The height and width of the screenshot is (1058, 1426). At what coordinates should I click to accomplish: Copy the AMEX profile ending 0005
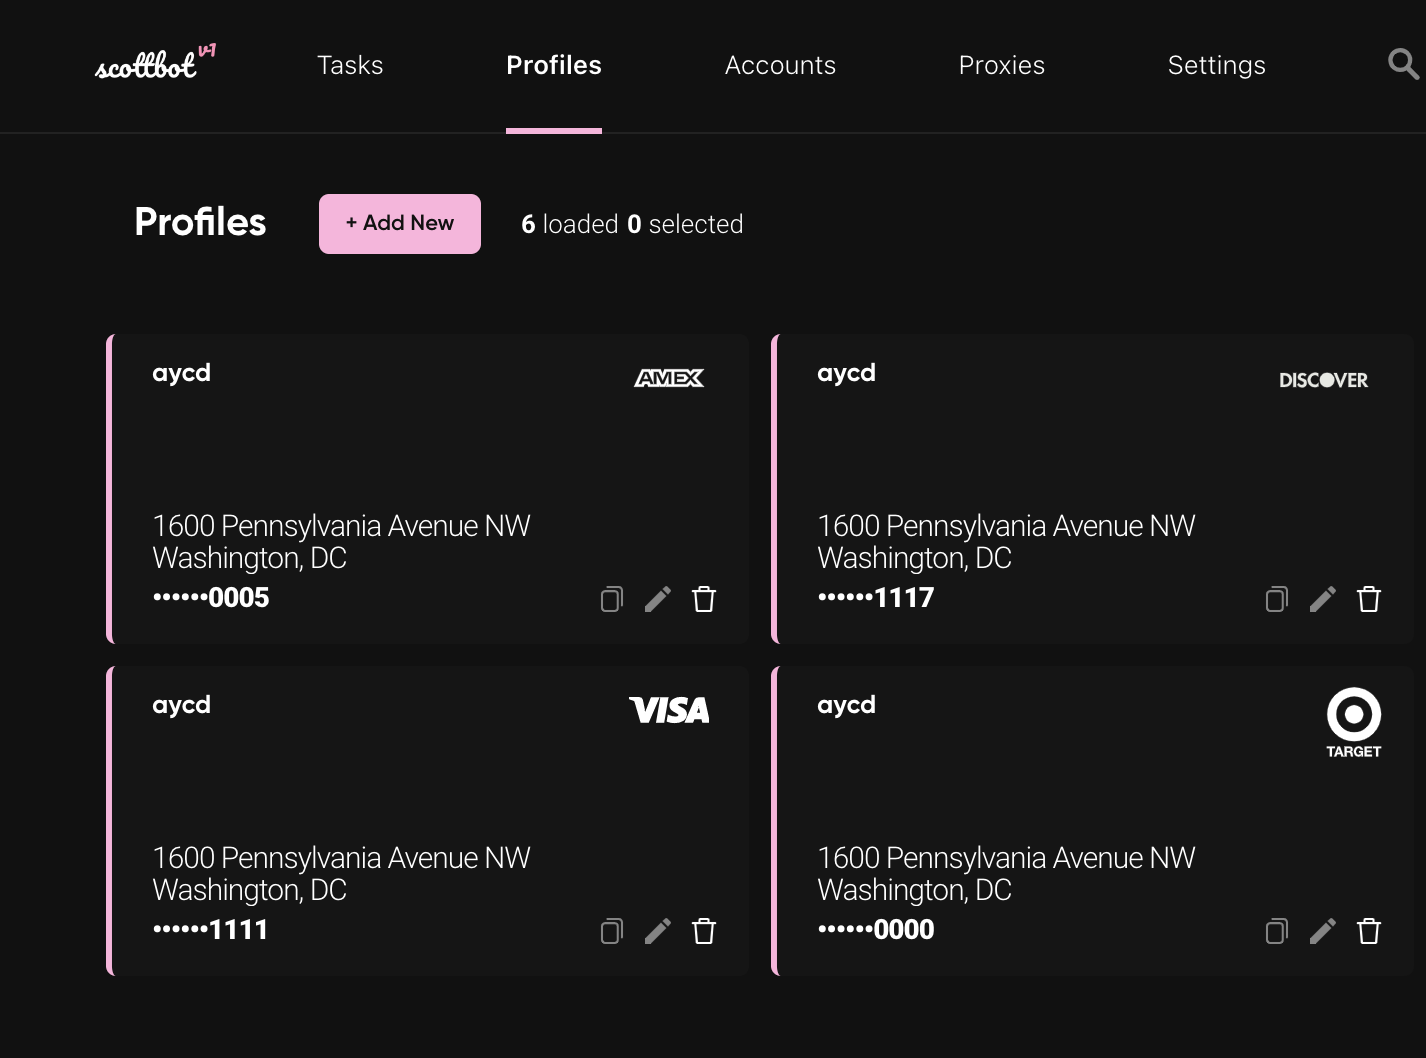click(x=611, y=598)
